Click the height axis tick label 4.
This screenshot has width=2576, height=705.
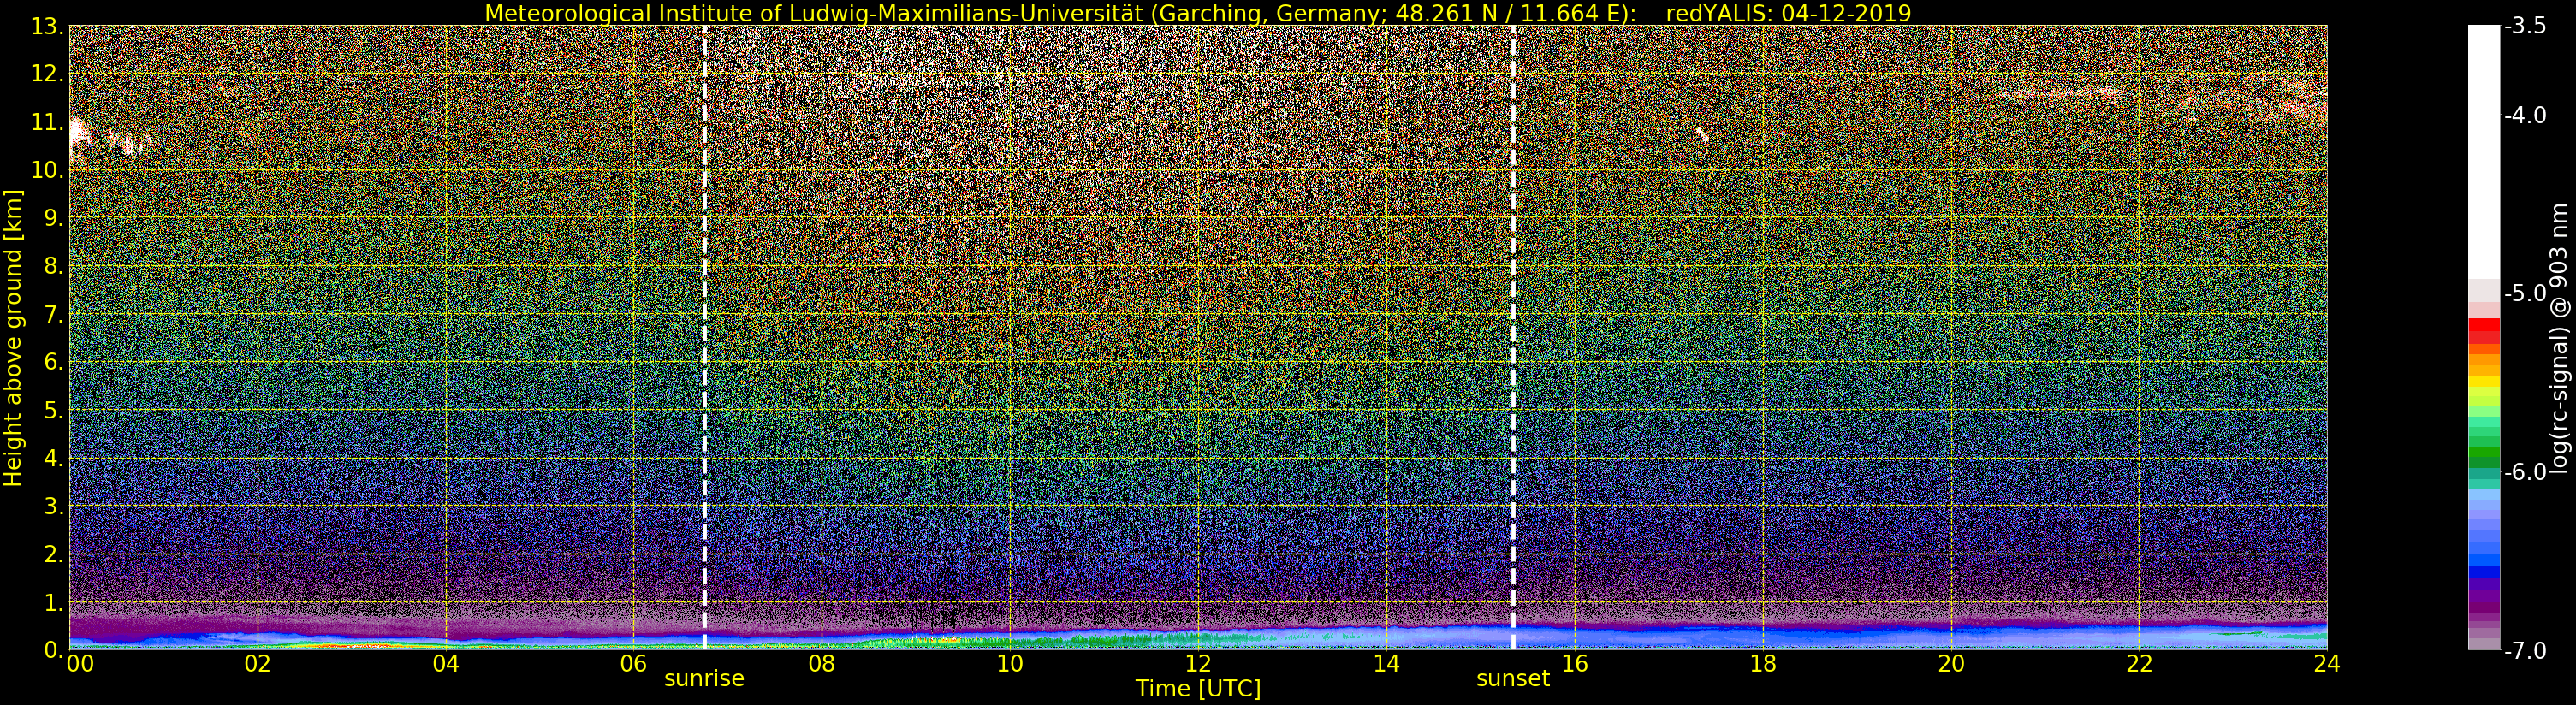coord(52,459)
